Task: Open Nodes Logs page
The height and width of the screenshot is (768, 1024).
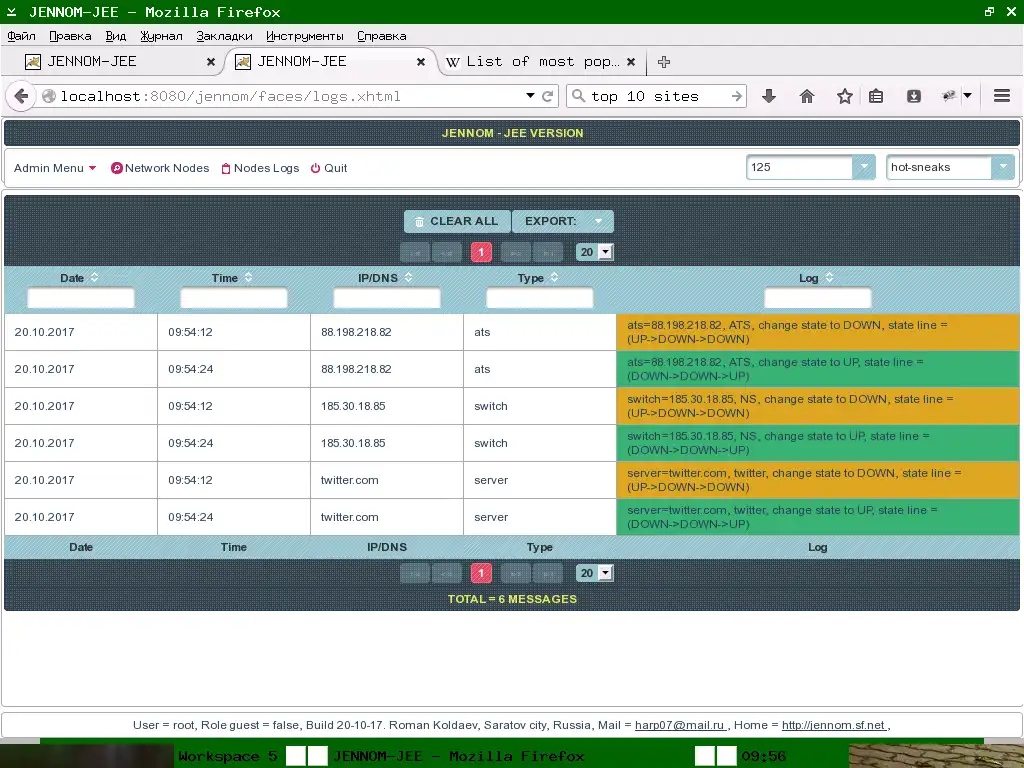Action: [x=260, y=168]
